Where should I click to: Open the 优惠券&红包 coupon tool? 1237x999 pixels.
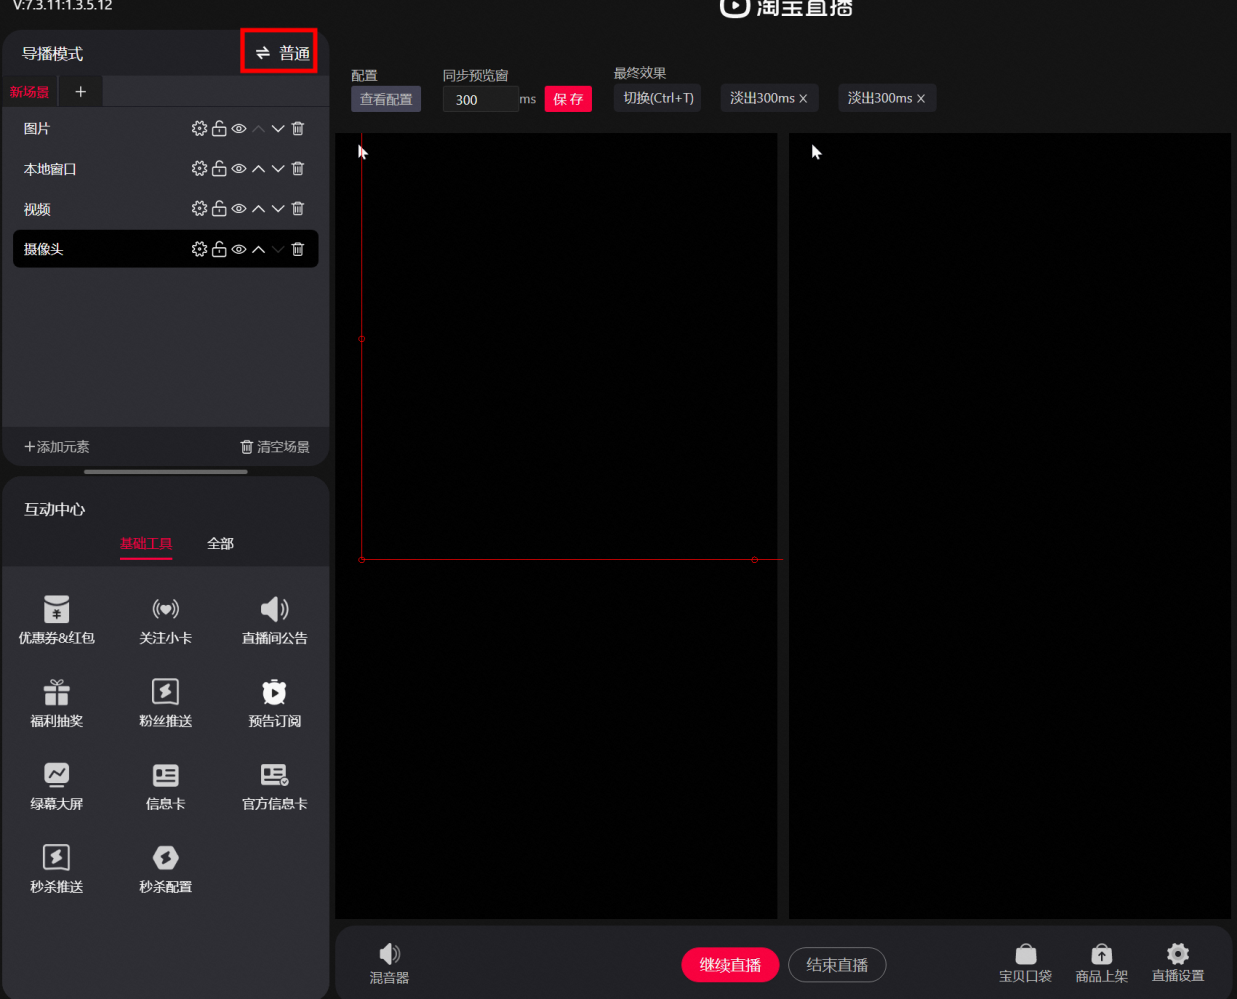(x=57, y=619)
